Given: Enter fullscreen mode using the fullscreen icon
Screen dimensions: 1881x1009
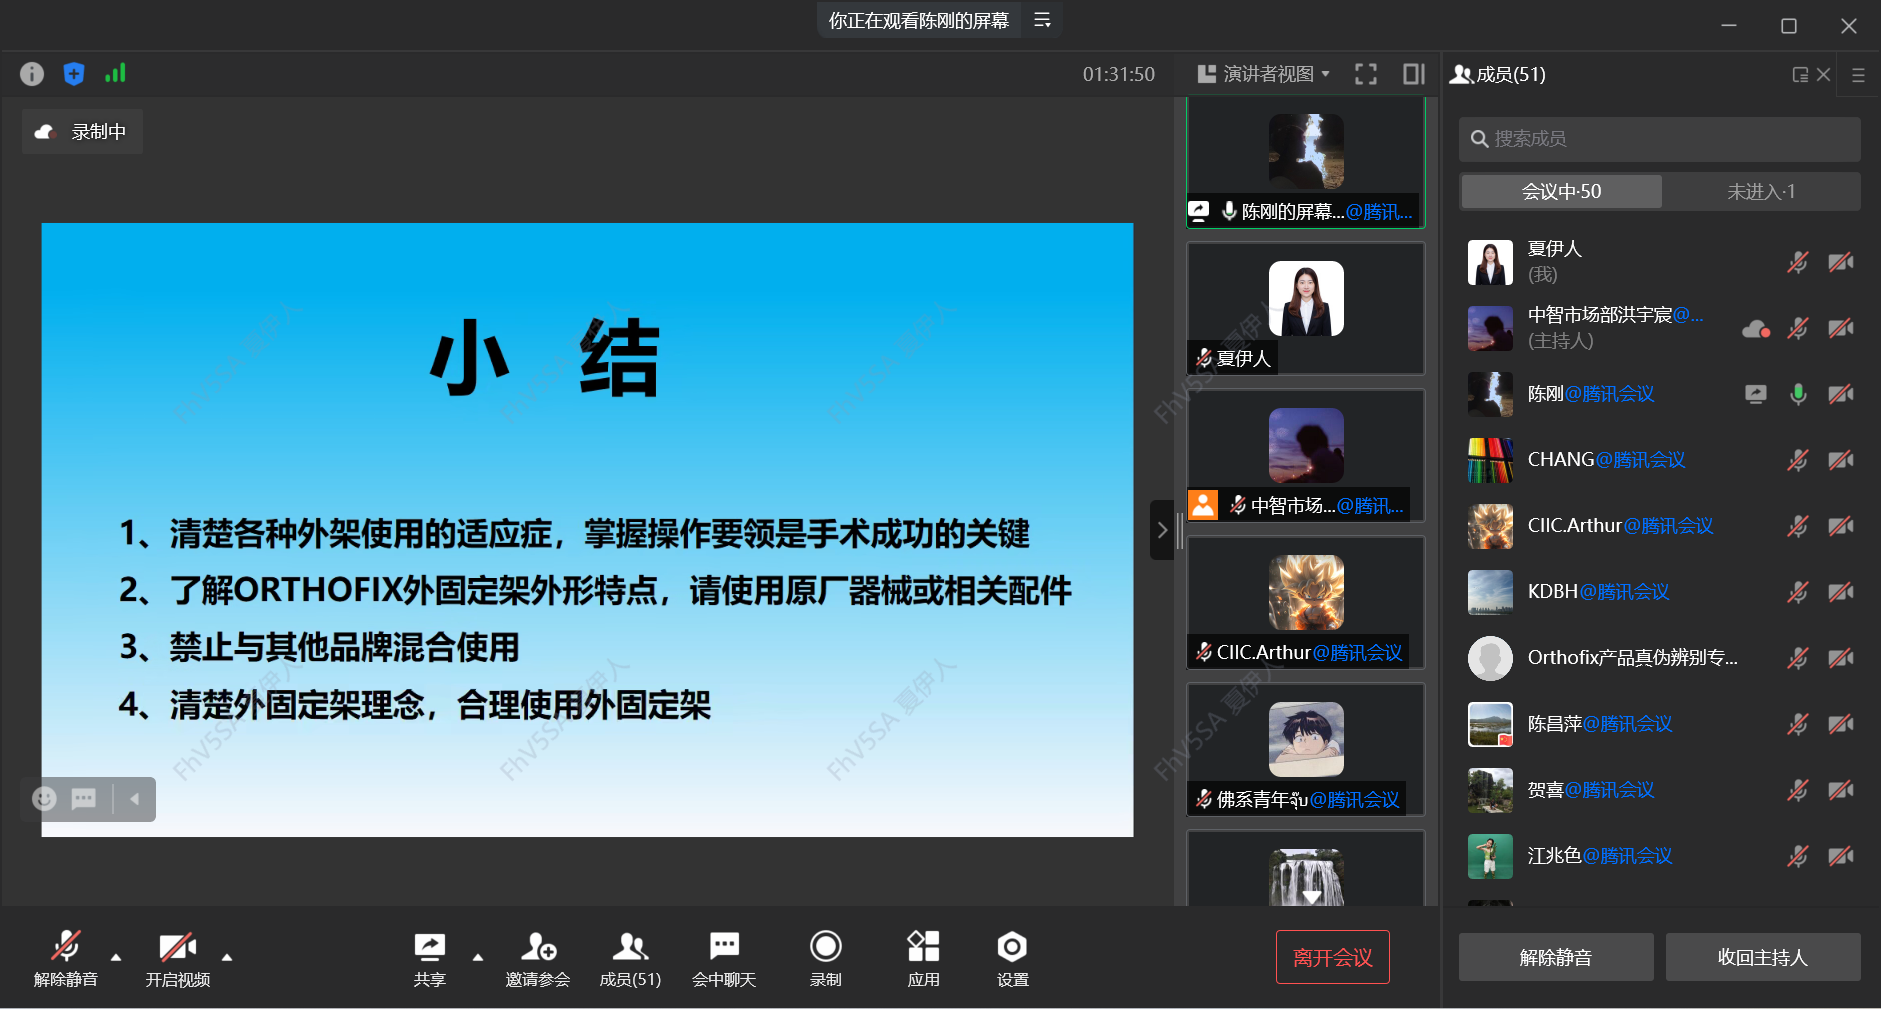Looking at the screenshot, I should pyautogui.click(x=1365, y=74).
